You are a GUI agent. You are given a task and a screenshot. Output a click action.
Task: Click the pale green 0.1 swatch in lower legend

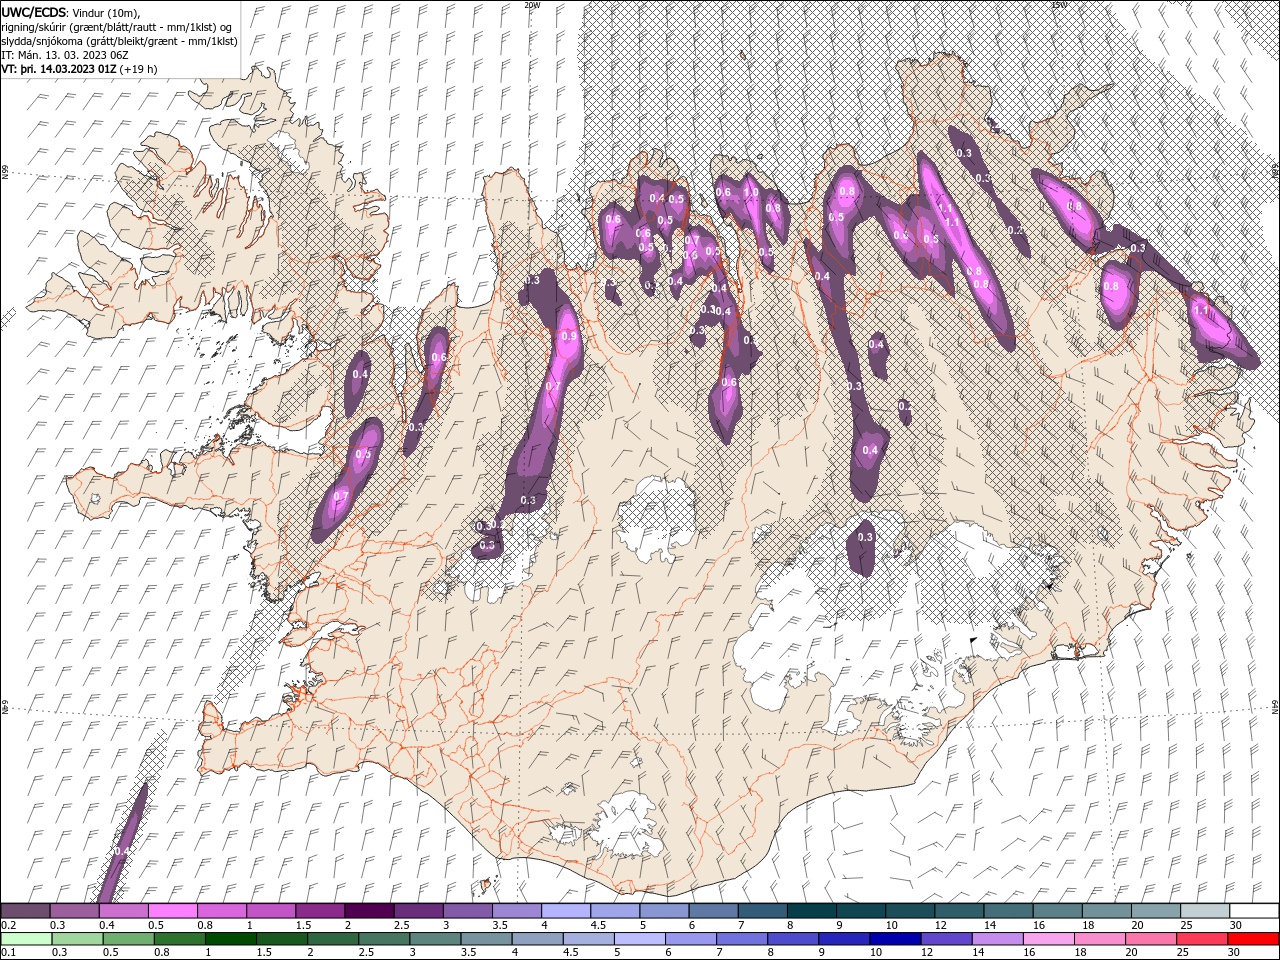tap(26, 939)
